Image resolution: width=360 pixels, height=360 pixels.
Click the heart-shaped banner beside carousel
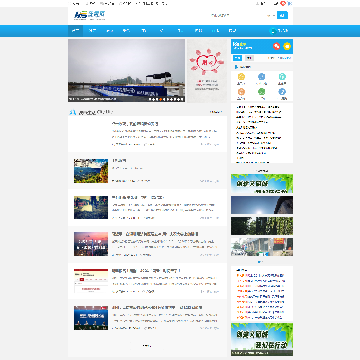(207, 71)
